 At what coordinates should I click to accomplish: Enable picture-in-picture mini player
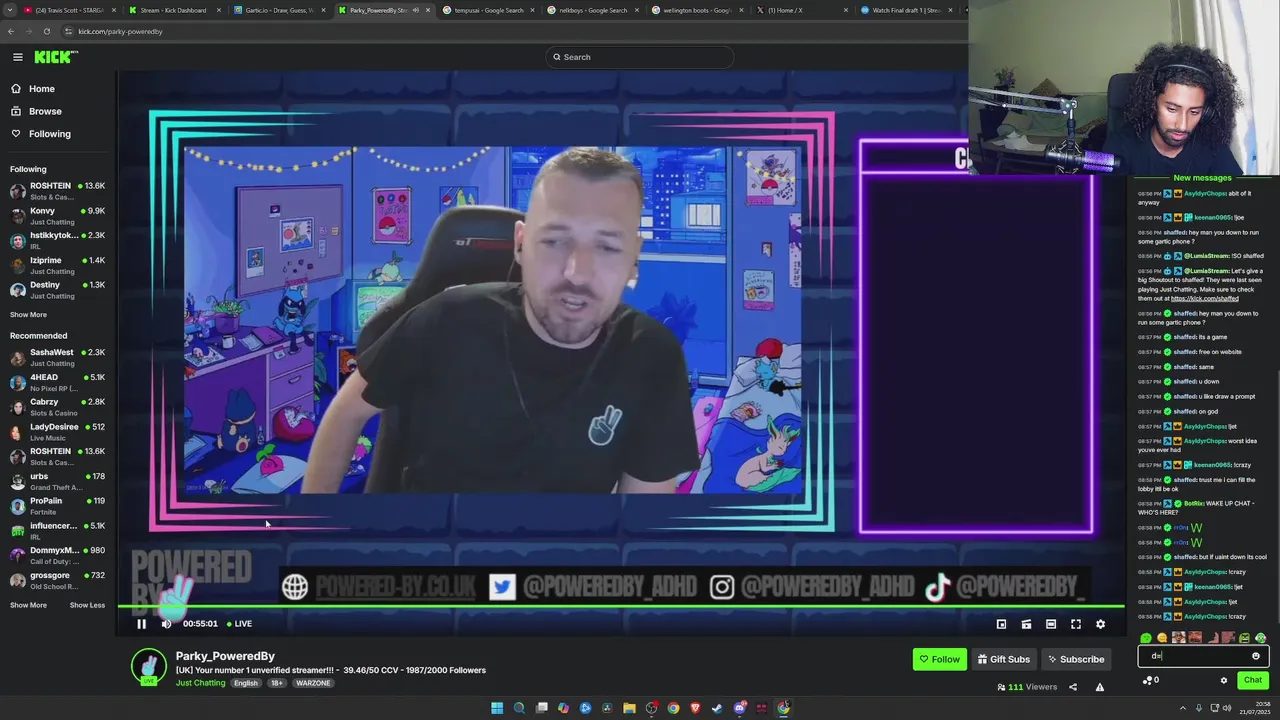pos(1001,624)
